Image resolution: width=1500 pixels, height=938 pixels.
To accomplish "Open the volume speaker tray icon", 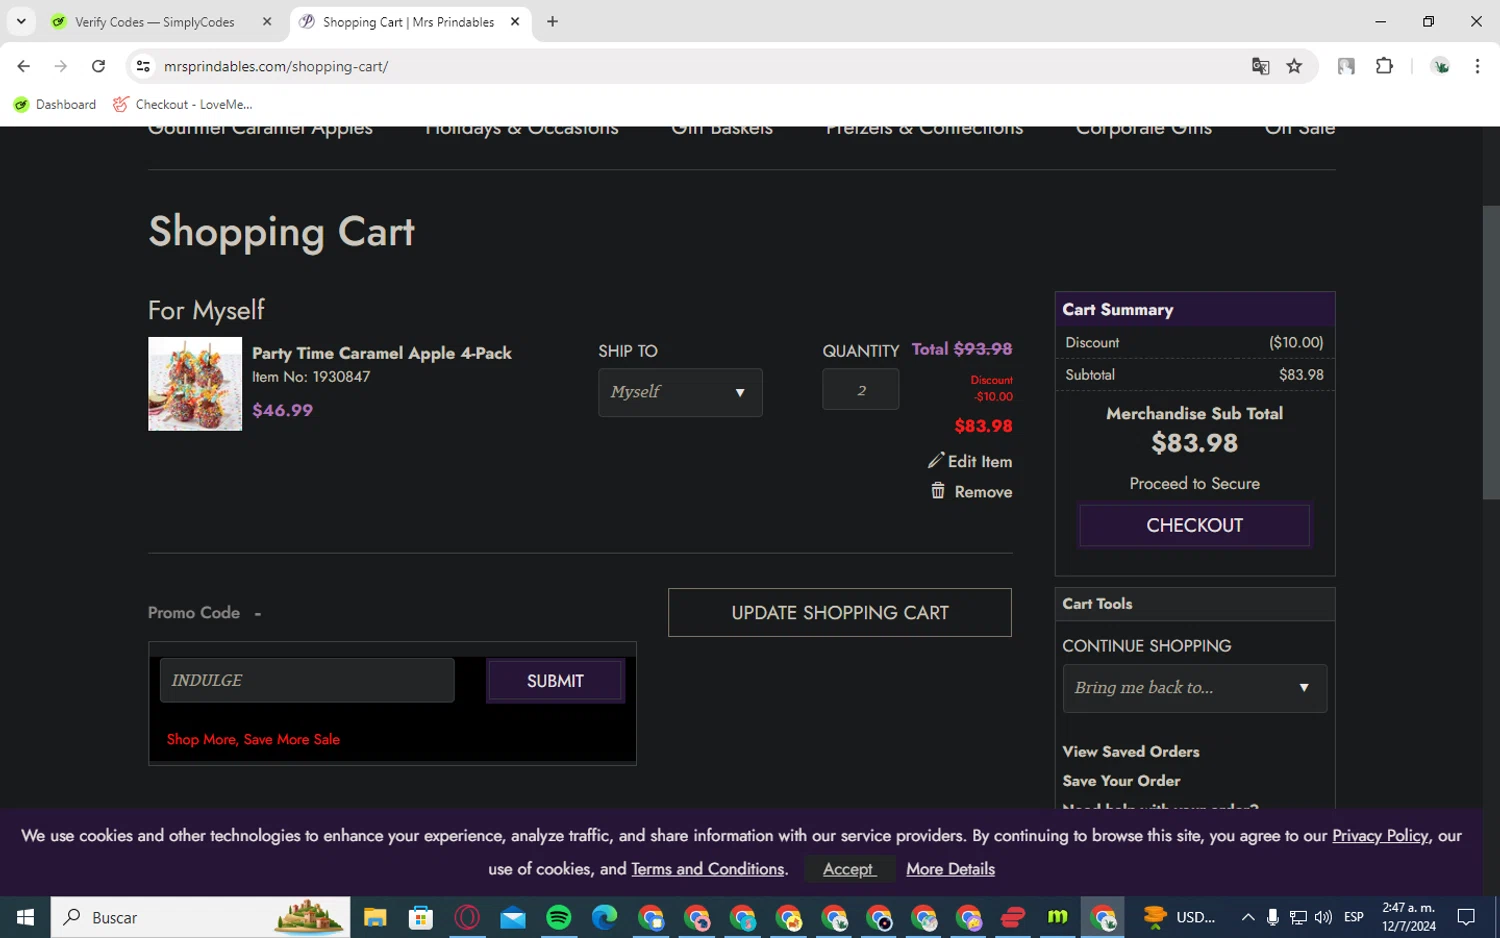I will (1323, 917).
